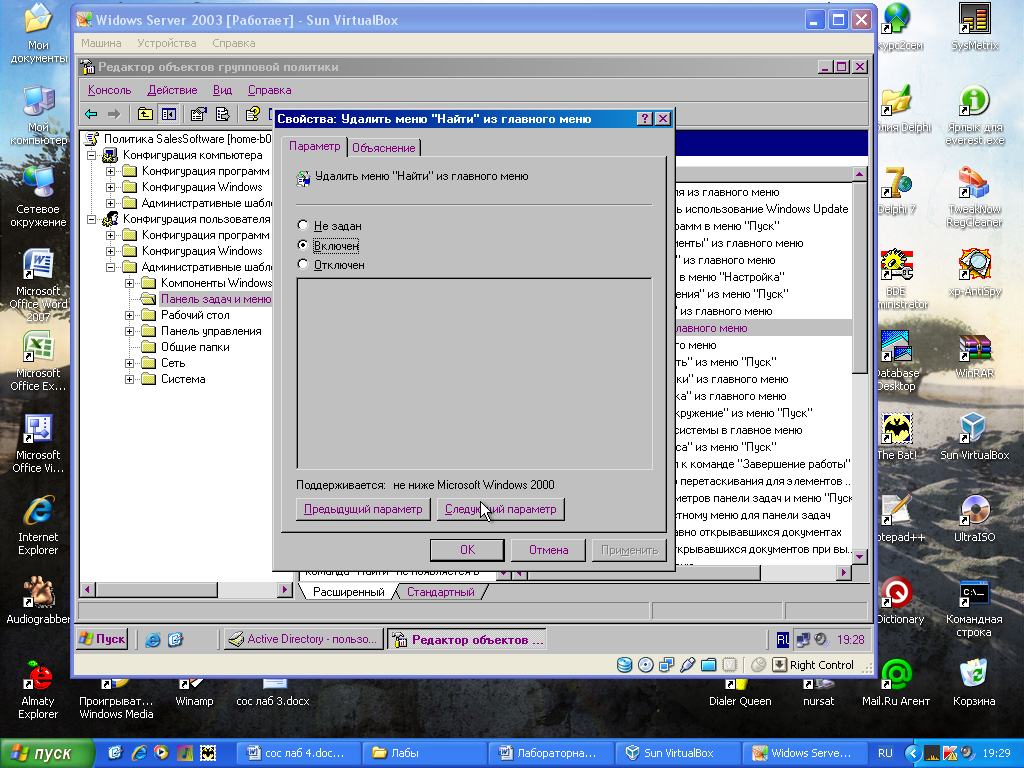Open 'сос лаб 4.doc' host taskbar item
Image resolution: width=1024 pixels, height=768 pixels.
coord(296,753)
